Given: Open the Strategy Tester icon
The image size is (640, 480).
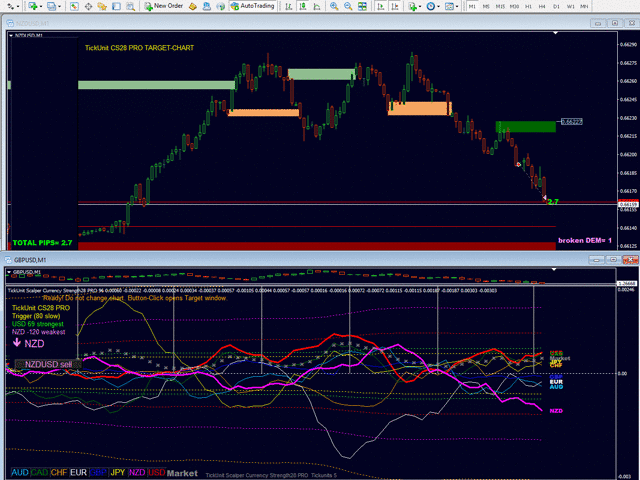Looking at the screenshot, I should [x=130, y=6].
